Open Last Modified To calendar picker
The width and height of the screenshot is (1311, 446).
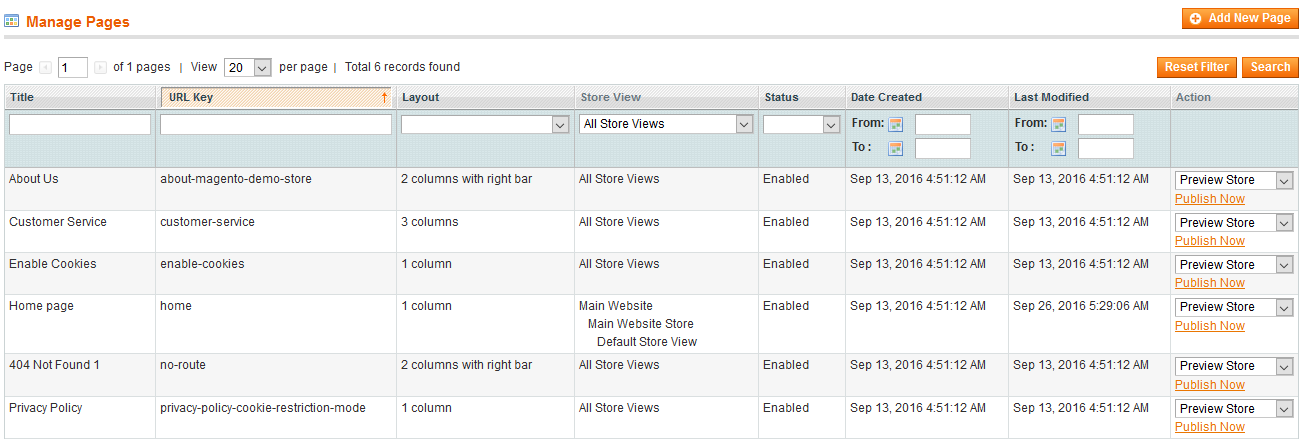[x=1058, y=149]
